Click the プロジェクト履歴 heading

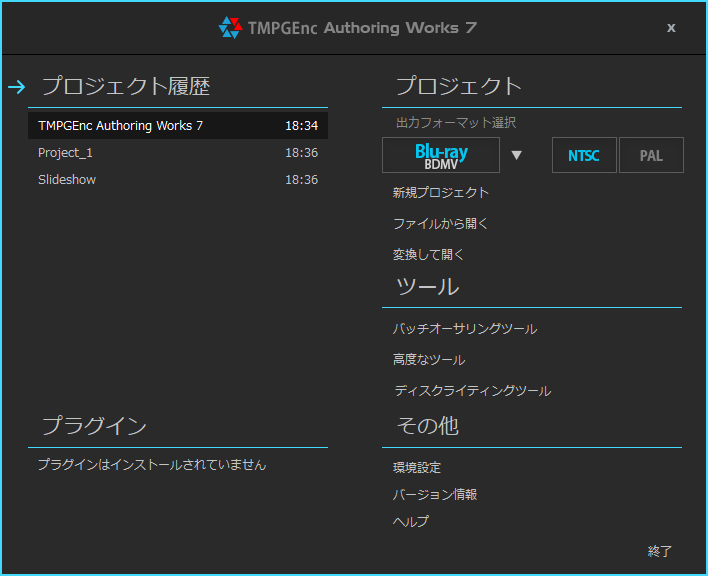126,86
